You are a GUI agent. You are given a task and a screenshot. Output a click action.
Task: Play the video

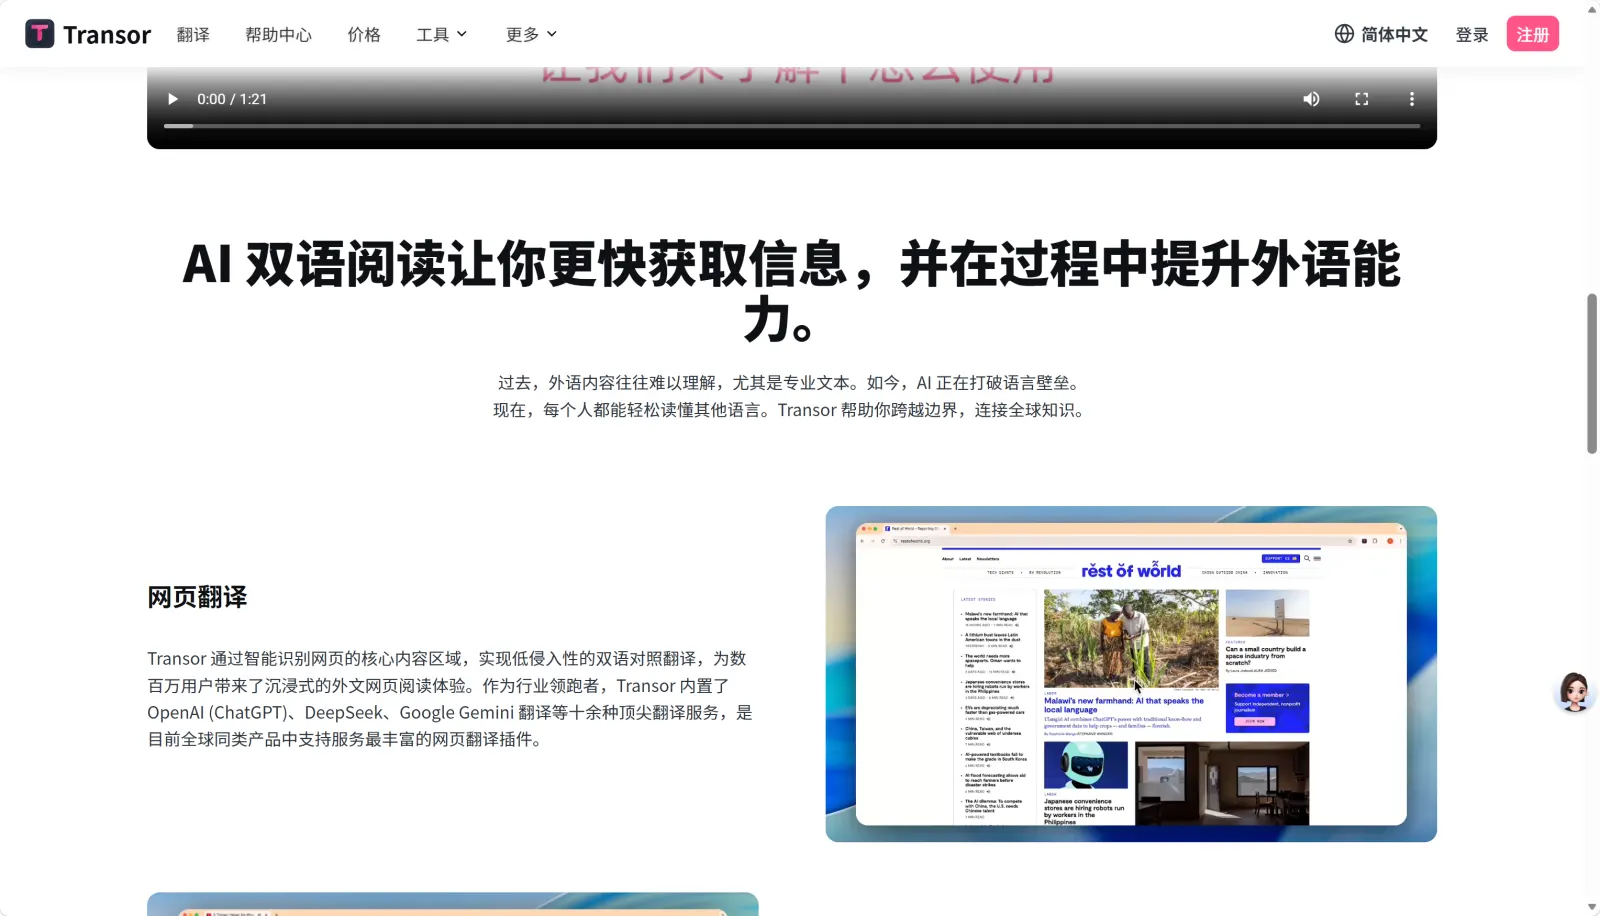(172, 99)
